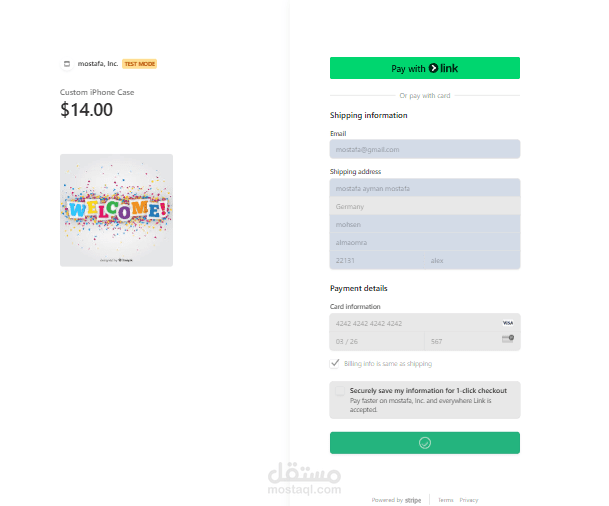Image resolution: width=609 pixels, height=506 pixels.
Task: Click the Visa card brand icon
Action: [508, 323]
